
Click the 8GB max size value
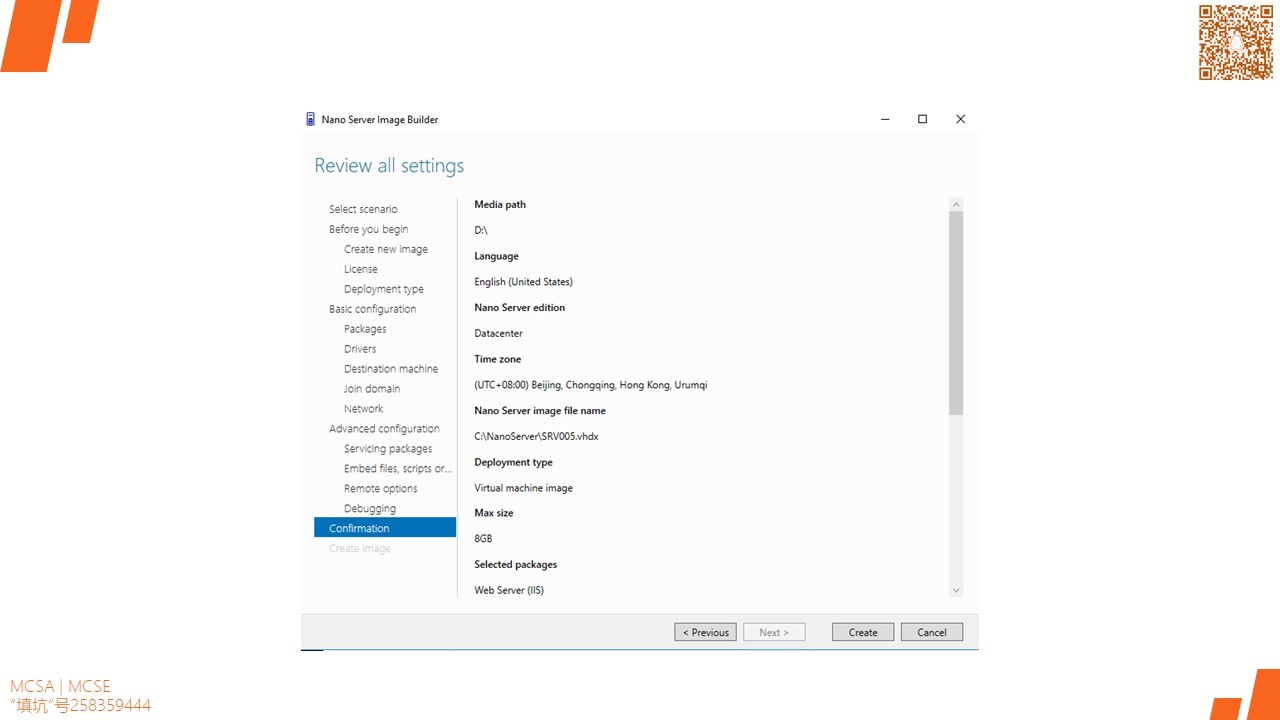coord(483,539)
